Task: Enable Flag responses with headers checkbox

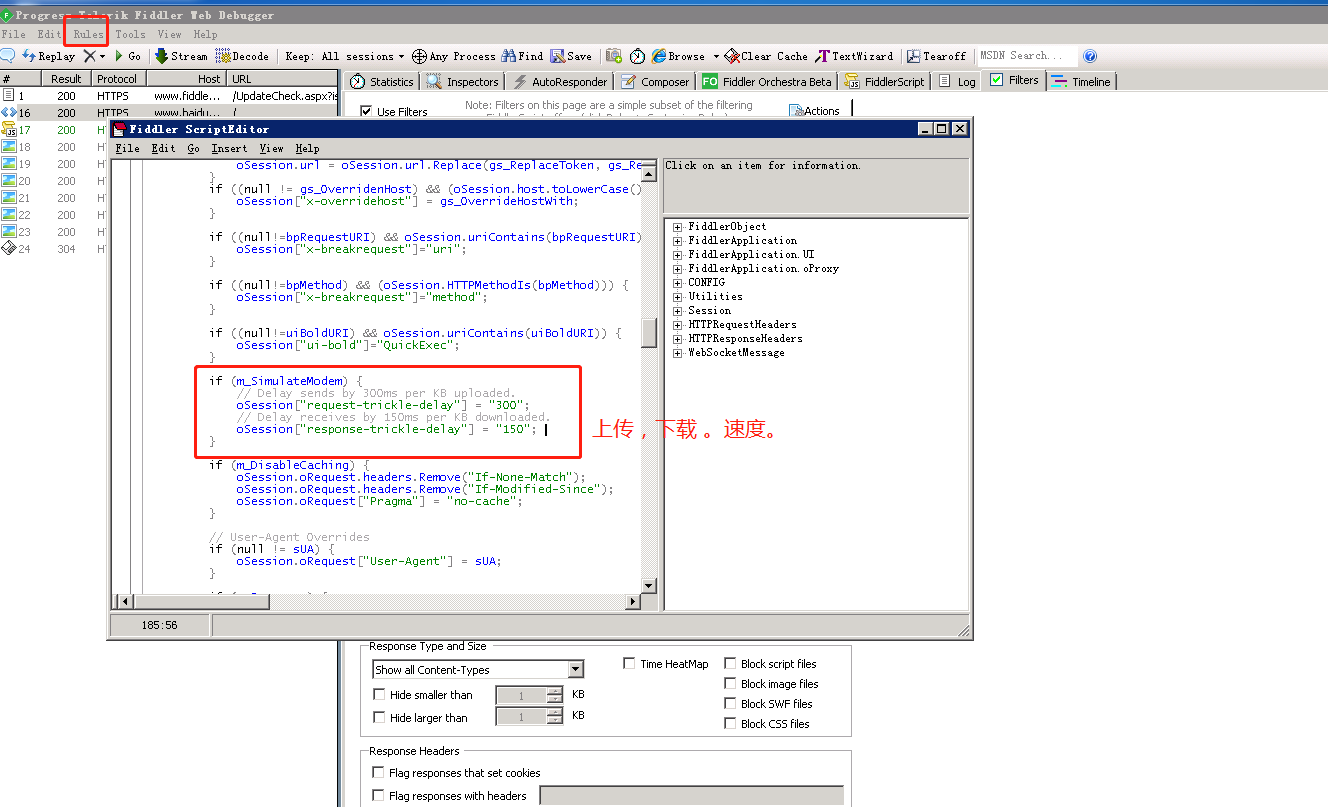Action: click(378, 796)
